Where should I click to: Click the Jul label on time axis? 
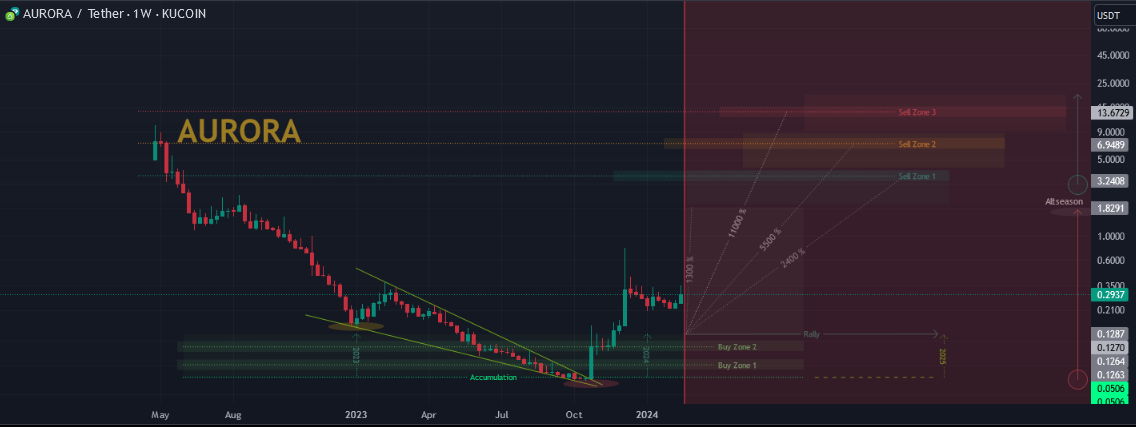click(x=501, y=415)
